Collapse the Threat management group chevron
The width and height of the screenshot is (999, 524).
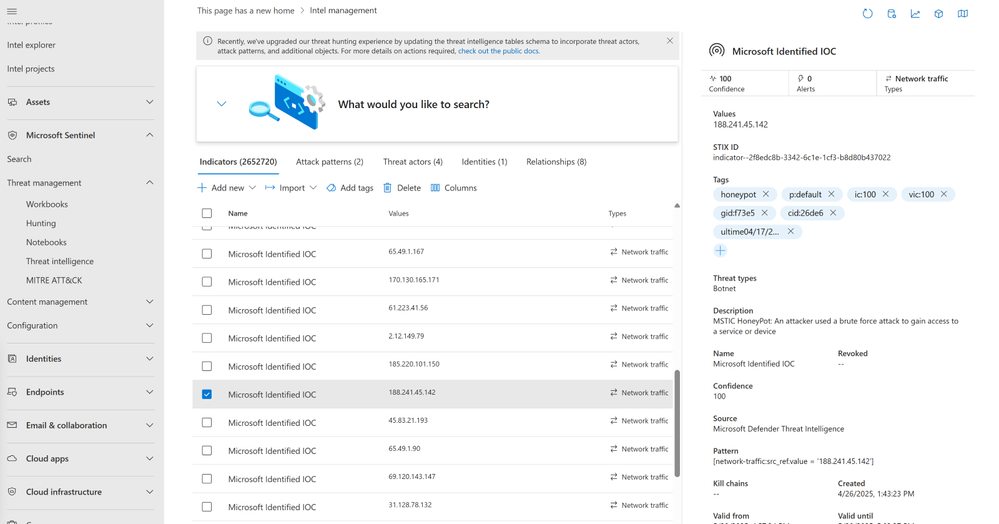tap(149, 183)
